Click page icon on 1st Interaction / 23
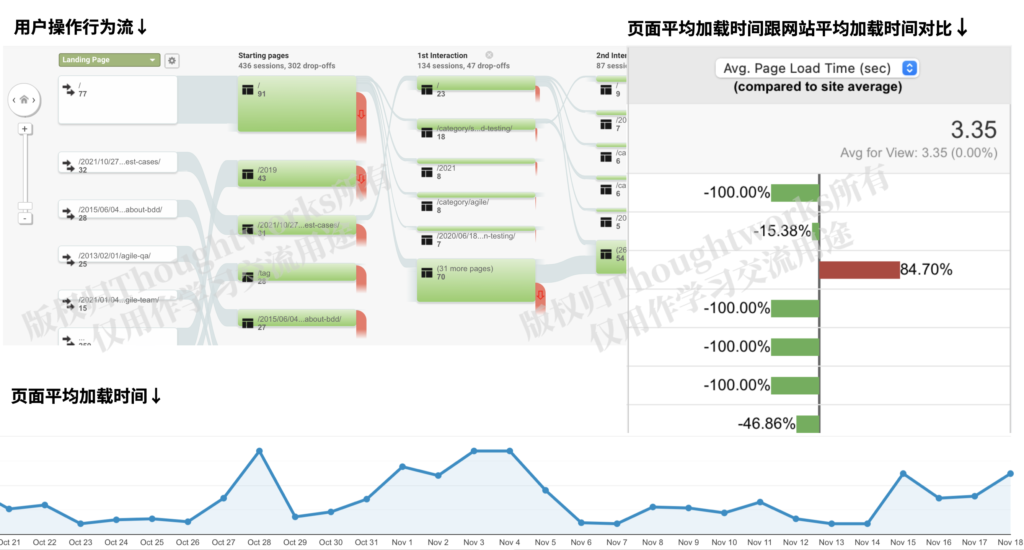The height and width of the screenshot is (550, 1024). [426, 89]
